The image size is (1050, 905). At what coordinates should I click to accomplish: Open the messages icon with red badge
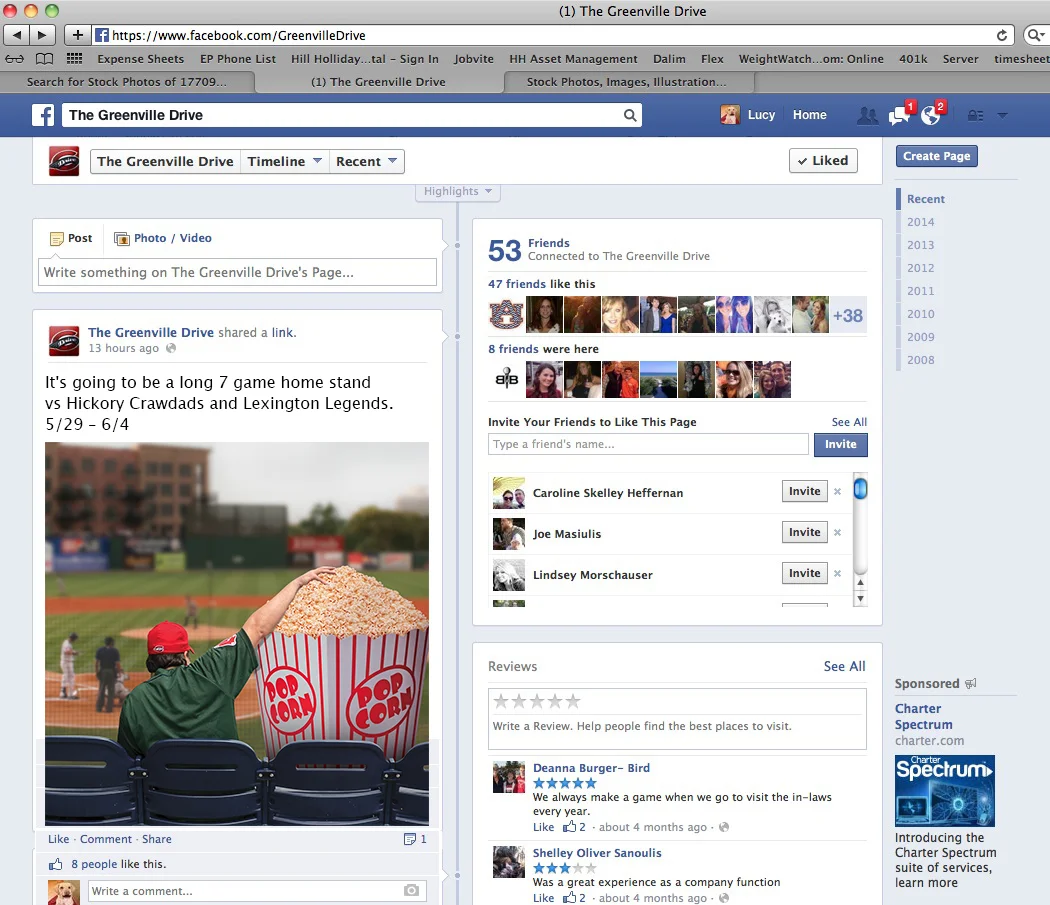[x=899, y=115]
